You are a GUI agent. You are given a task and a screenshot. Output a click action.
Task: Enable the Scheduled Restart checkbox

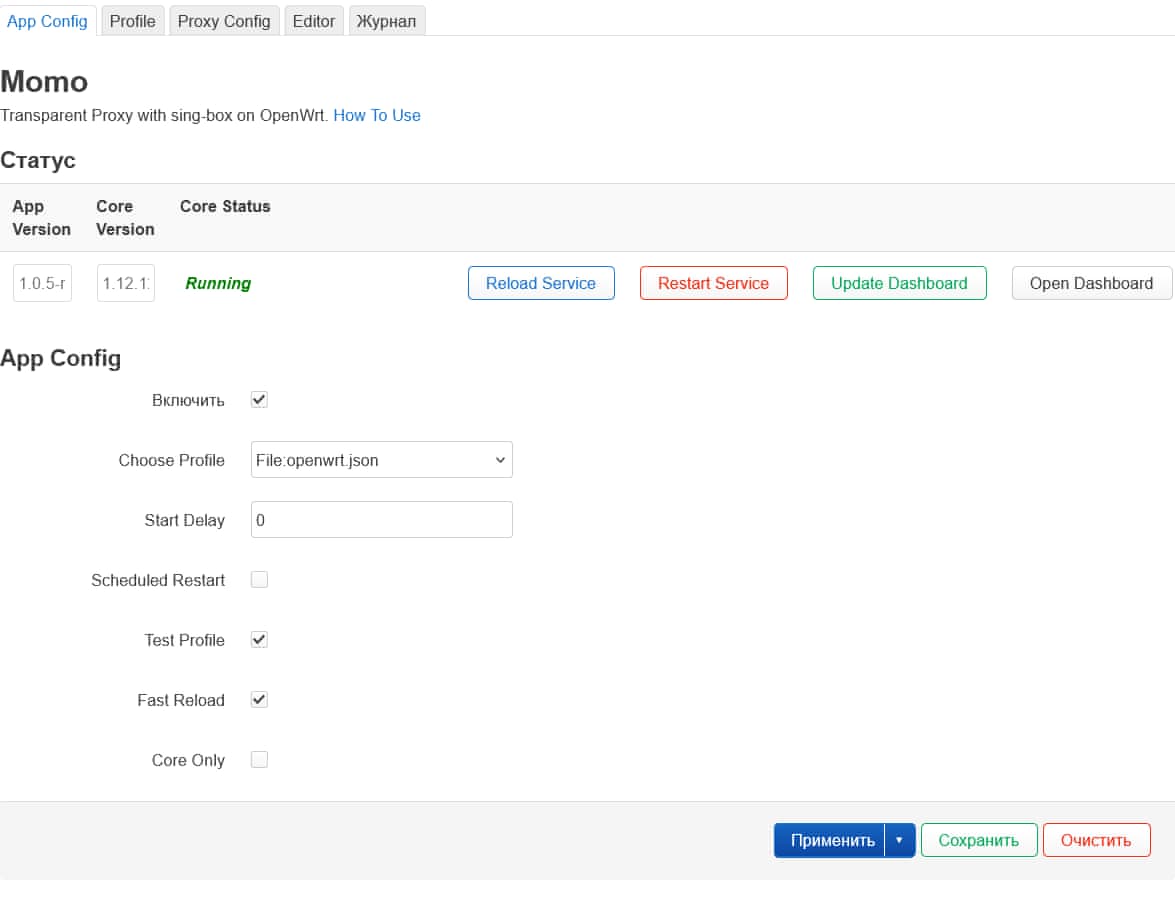coord(259,580)
